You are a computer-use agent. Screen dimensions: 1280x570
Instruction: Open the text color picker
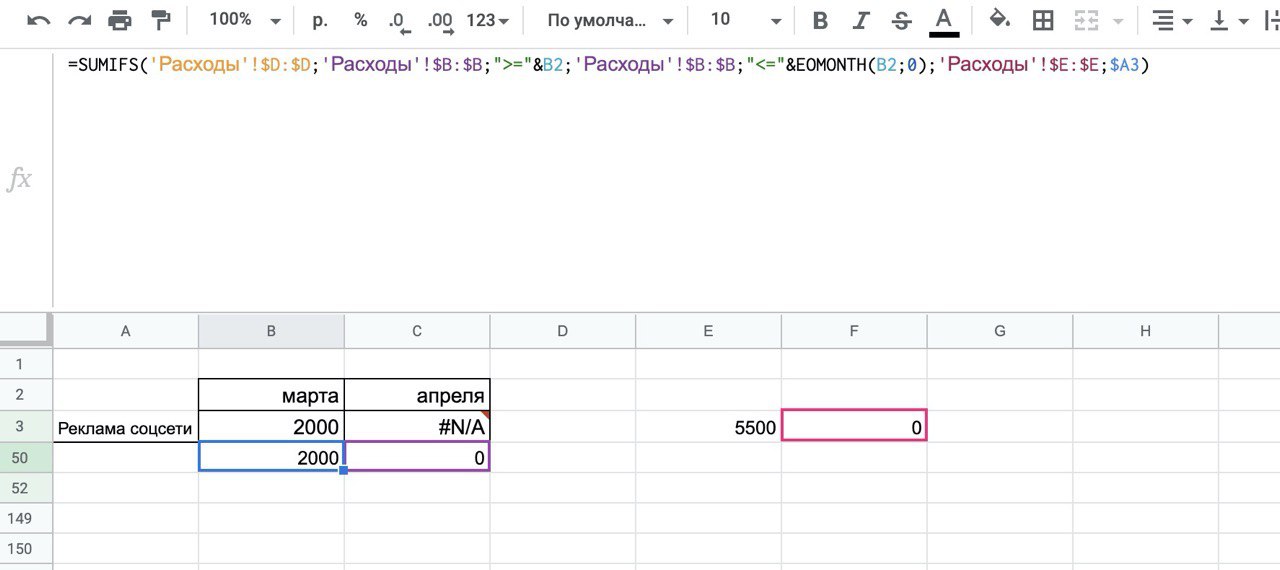[x=943, y=21]
